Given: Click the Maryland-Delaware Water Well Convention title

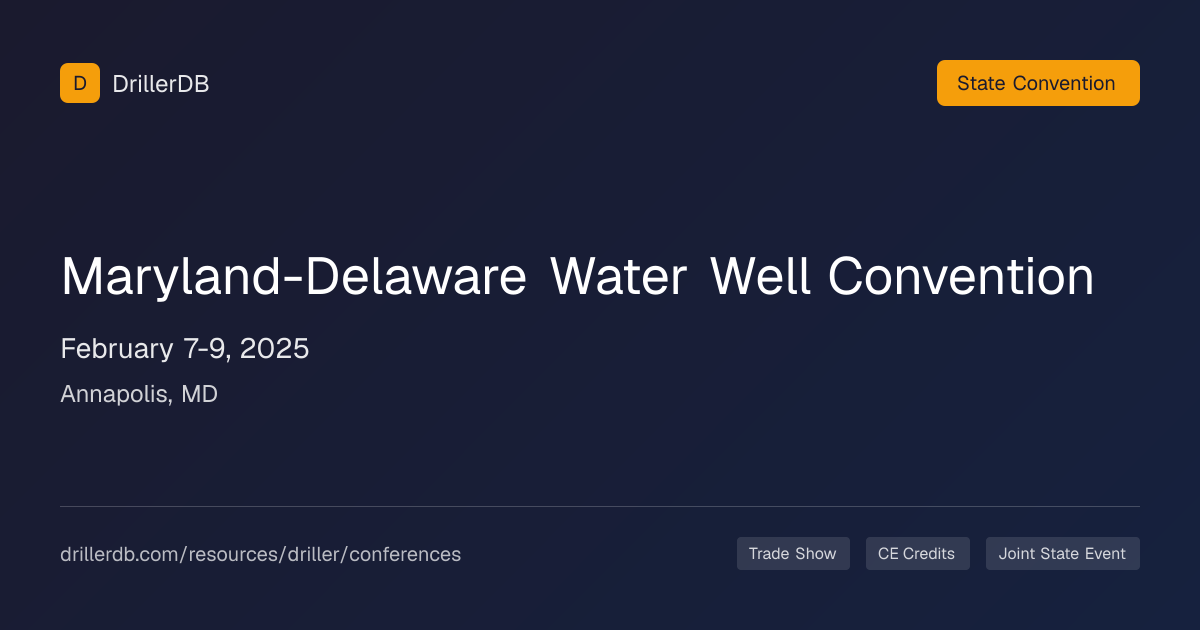Looking at the screenshot, I should pos(577,277).
